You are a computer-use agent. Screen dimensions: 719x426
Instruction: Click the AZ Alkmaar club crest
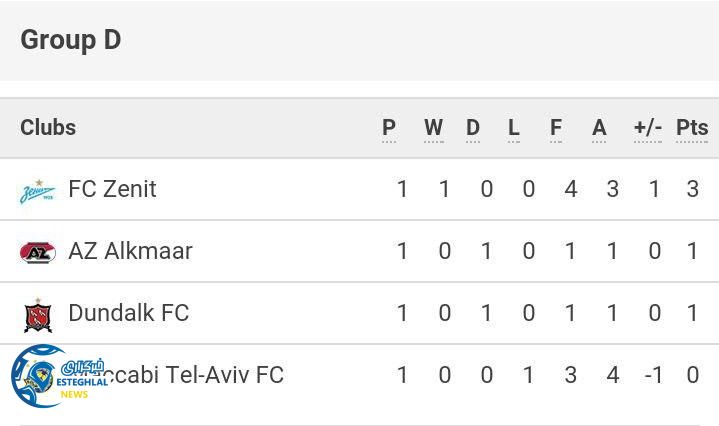[37, 252]
